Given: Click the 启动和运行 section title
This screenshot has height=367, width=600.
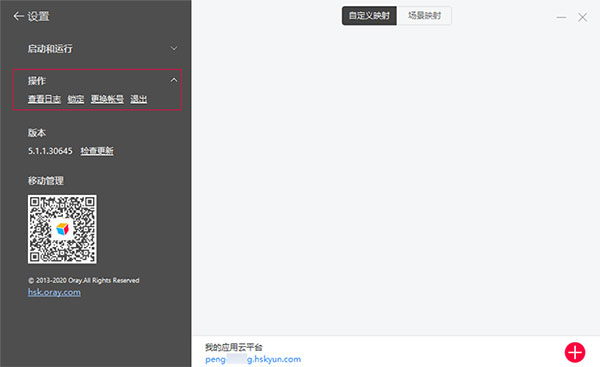Looking at the screenshot, I should 50,49.
